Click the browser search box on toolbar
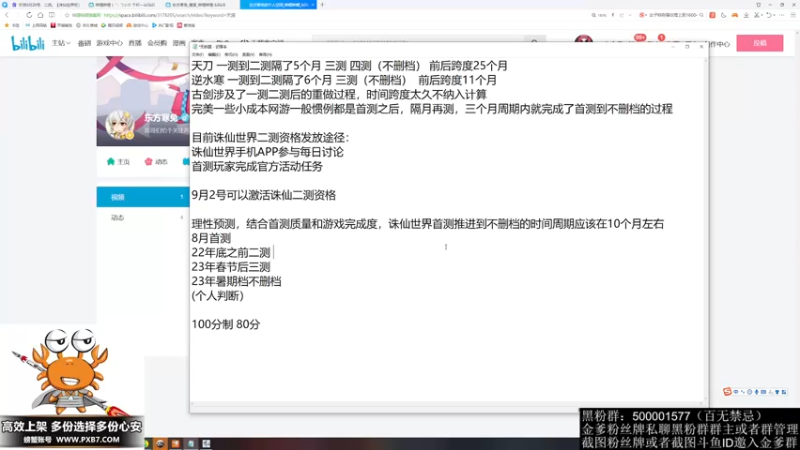 (673, 15)
